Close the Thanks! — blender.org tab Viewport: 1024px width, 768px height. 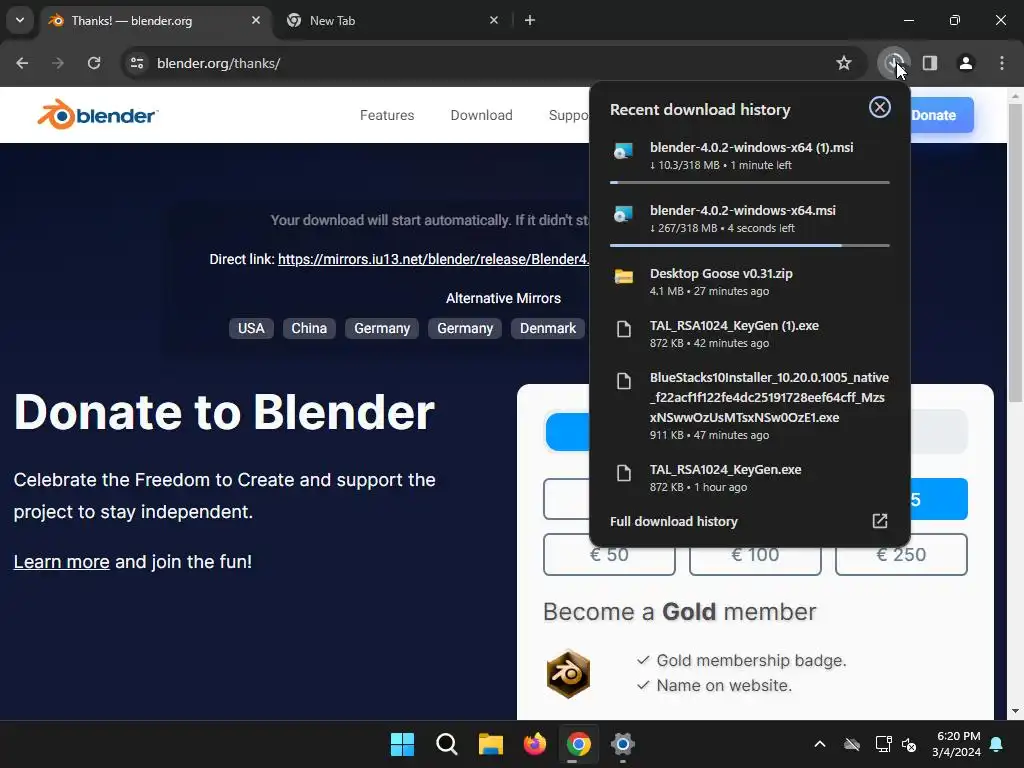(x=255, y=20)
